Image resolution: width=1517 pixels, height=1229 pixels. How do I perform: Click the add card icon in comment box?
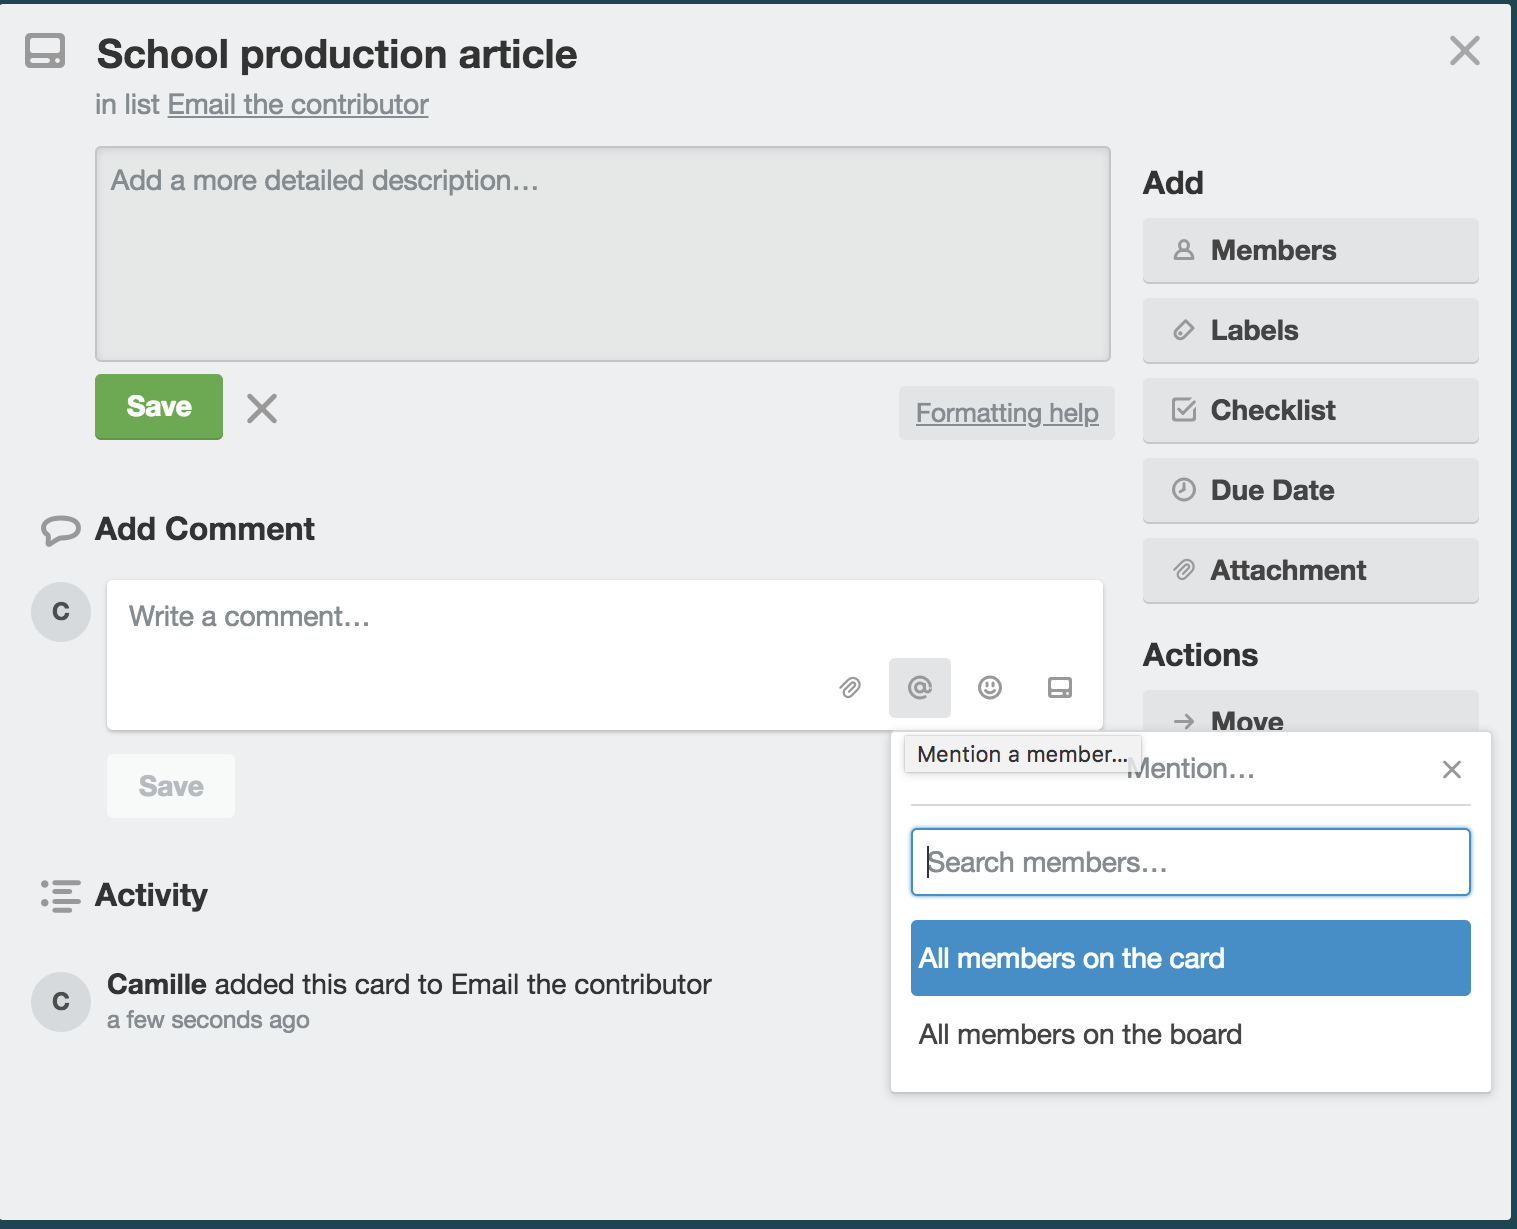pyautogui.click(x=1060, y=688)
